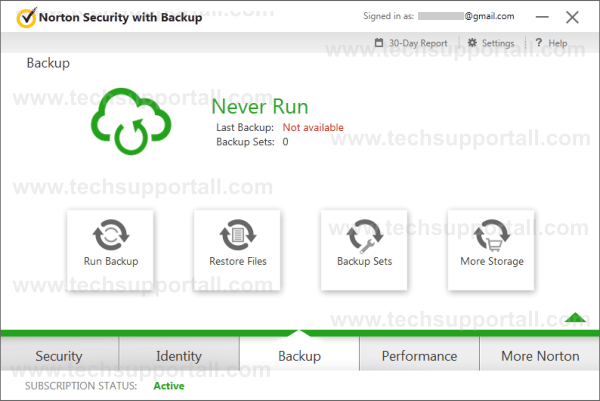Click the Backup Sets: 0 value
This screenshot has height=401, width=600.
tap(285, 142)
